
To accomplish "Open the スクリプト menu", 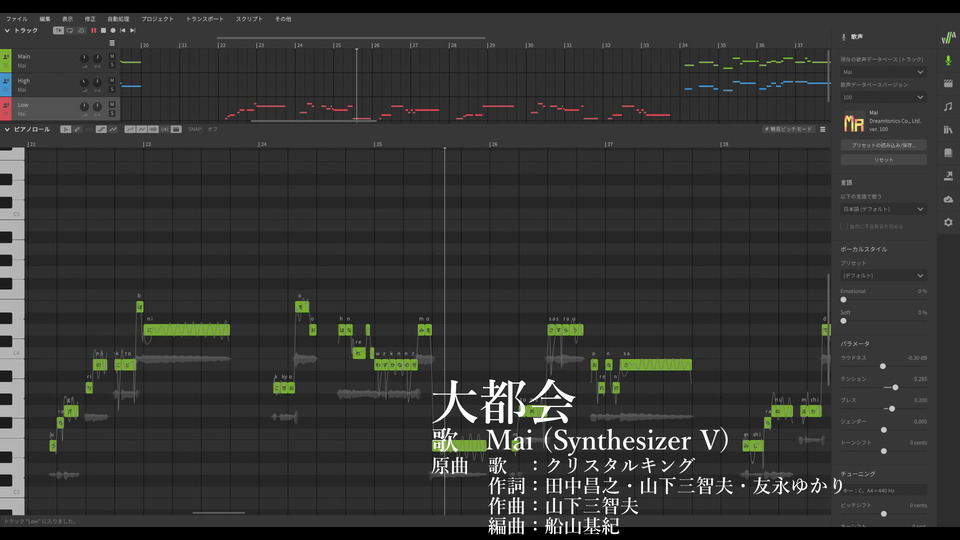I will coord(249,19).
